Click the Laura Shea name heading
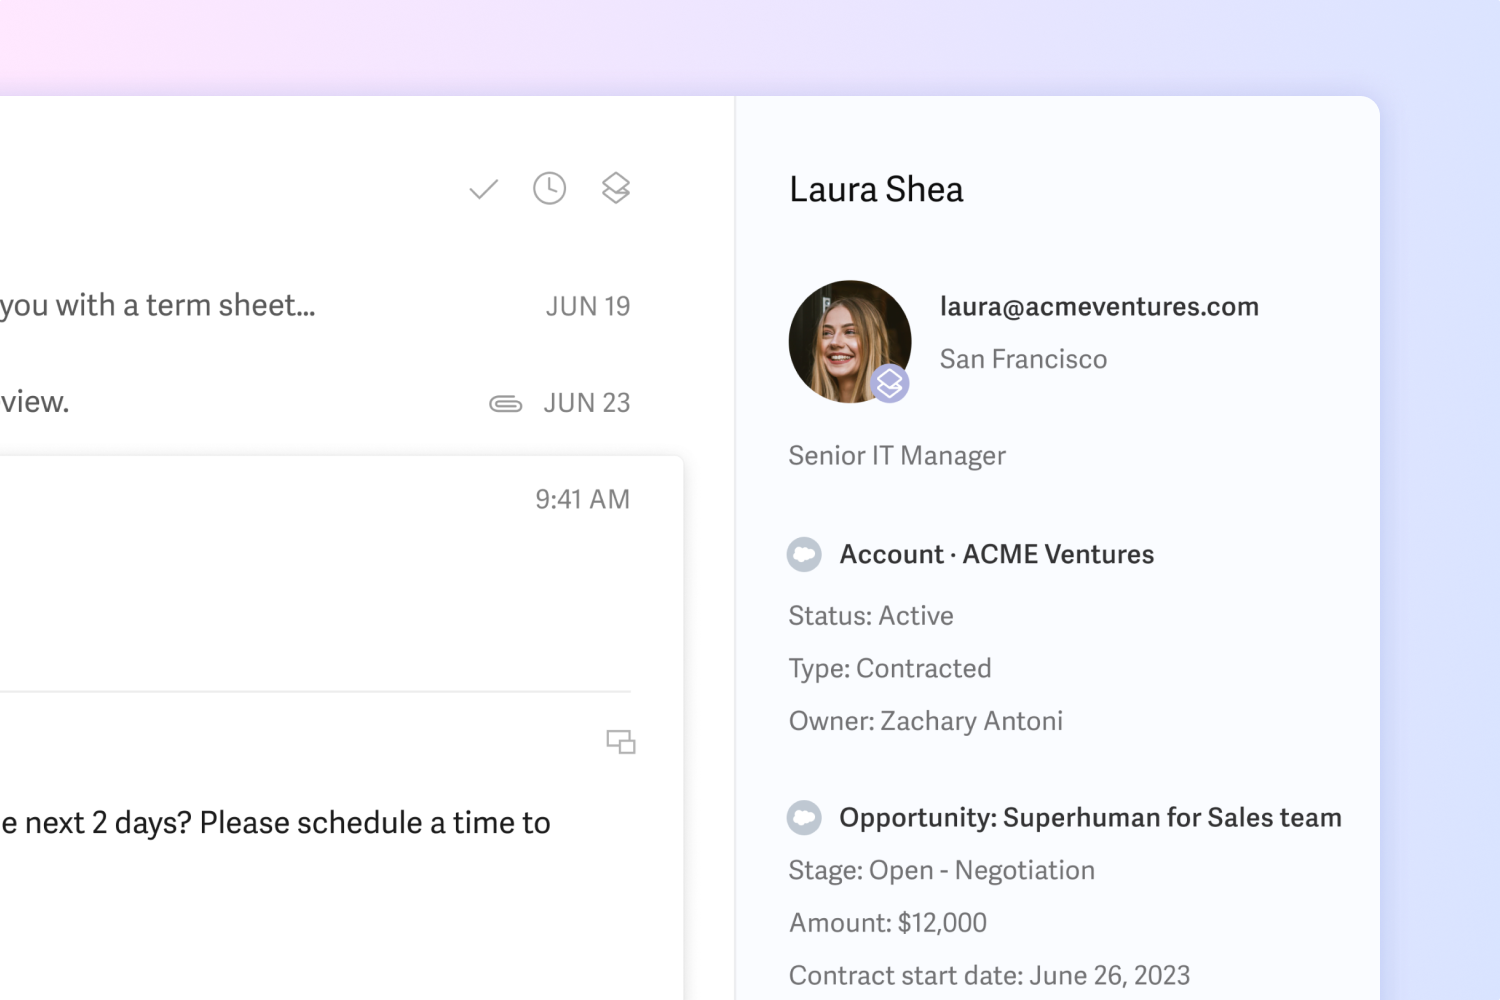The height and width of the screenshot is (1000, 1500). point(876,189)
